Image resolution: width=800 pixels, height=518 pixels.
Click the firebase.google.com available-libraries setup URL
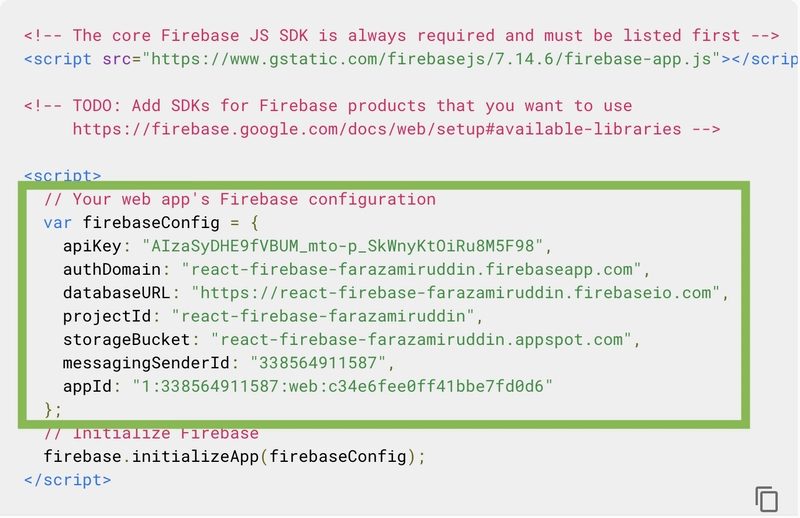pyautogui.click(x=377, y=129)
